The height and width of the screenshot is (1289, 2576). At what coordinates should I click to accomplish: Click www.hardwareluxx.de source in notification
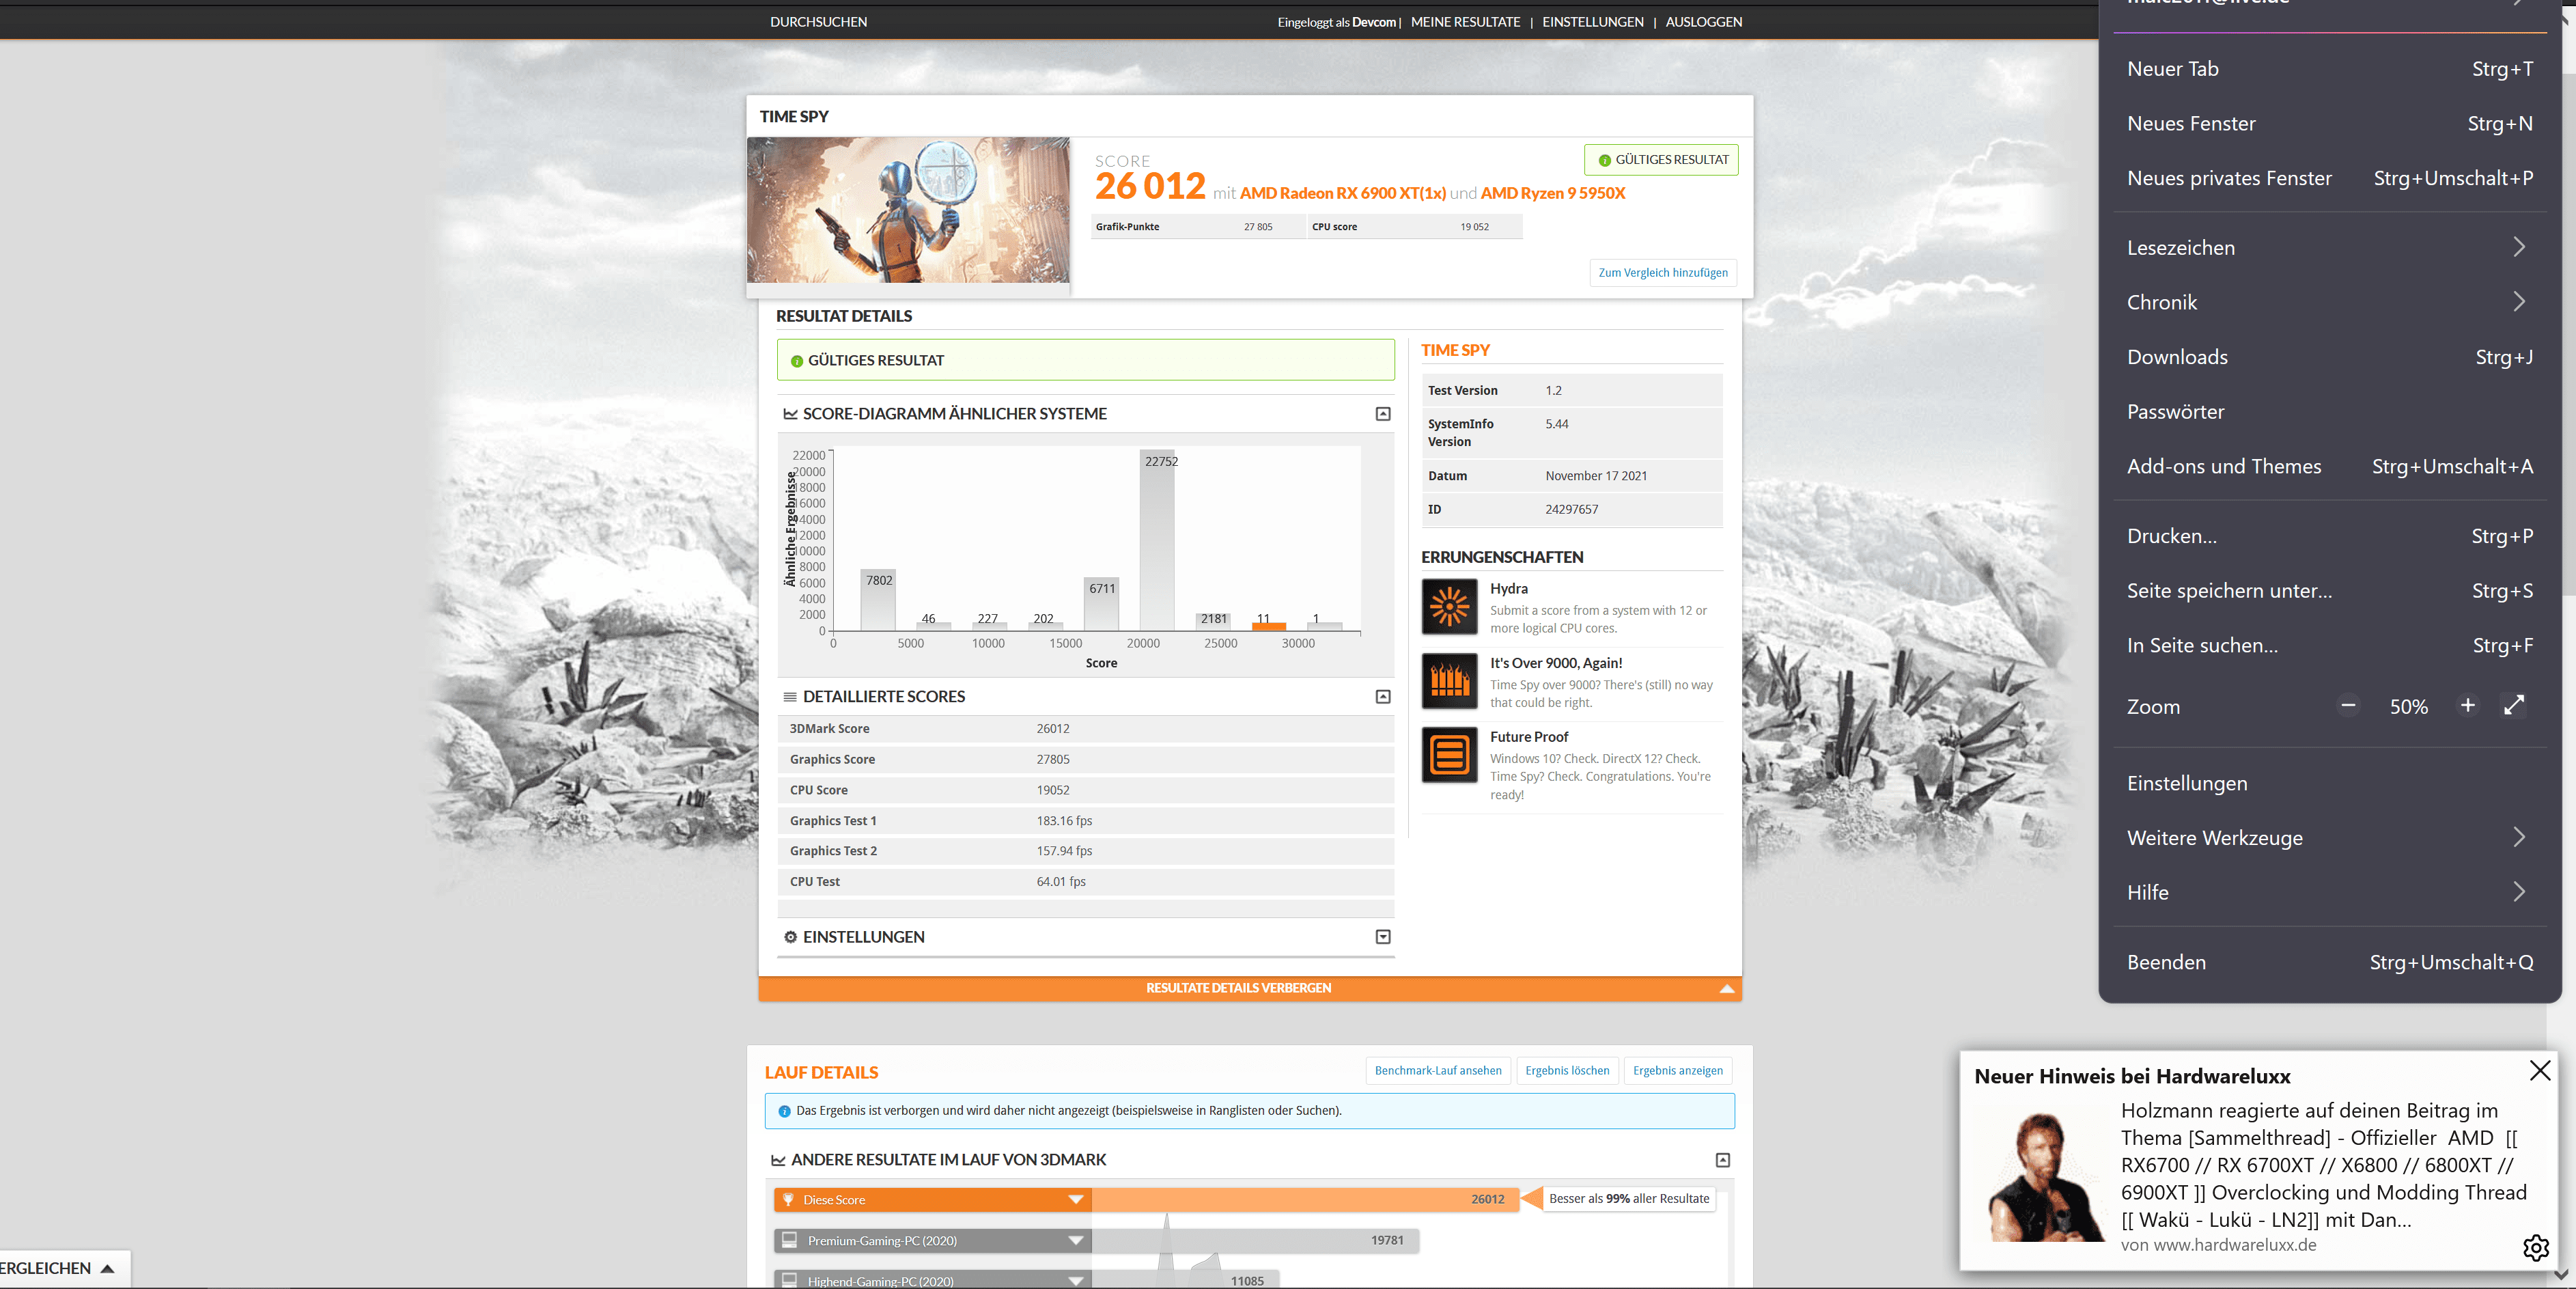2234,1245
